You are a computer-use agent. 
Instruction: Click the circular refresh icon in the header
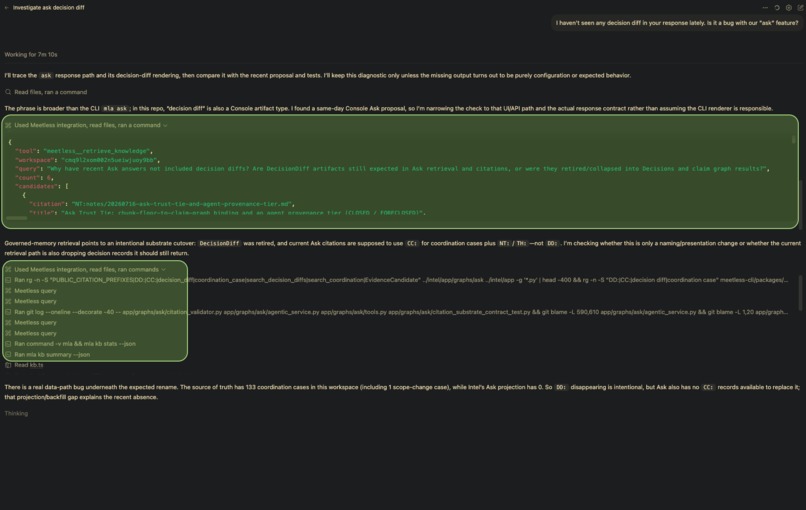click(x=777, y=8)
